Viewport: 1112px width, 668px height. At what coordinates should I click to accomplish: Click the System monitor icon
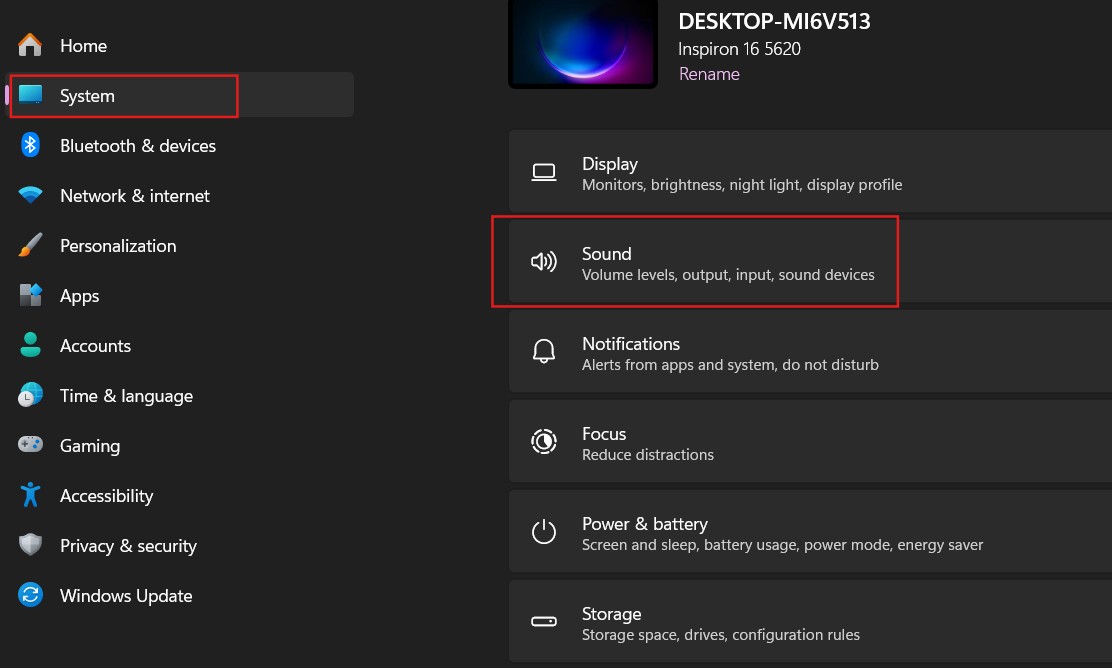click(x=30, y=94)
